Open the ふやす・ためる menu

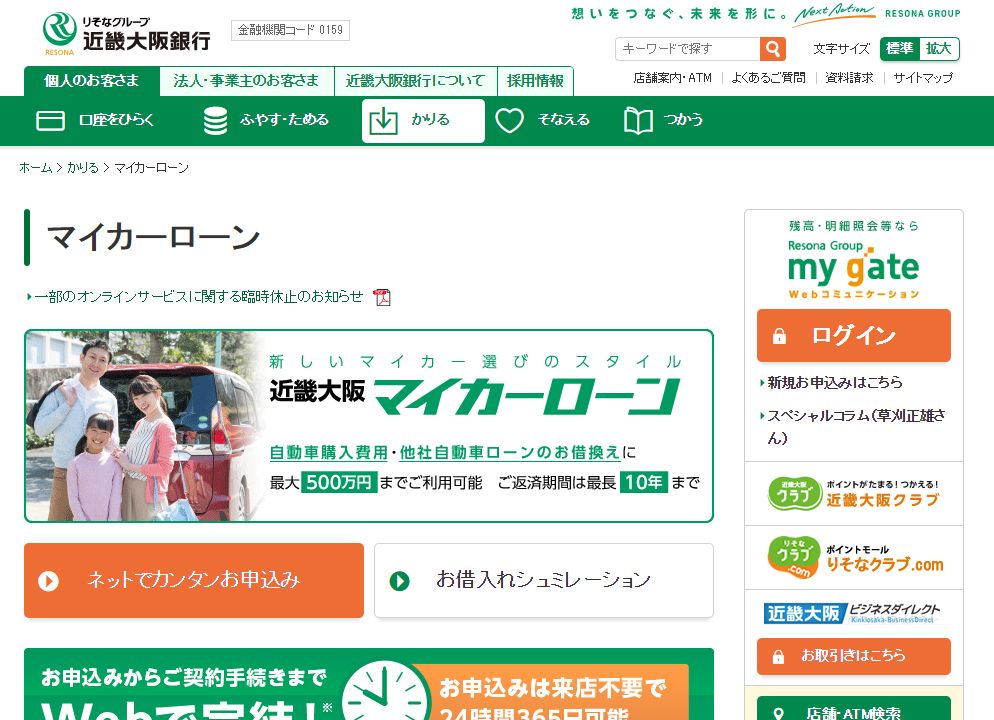pyautogui.click(x=266, y=120)
